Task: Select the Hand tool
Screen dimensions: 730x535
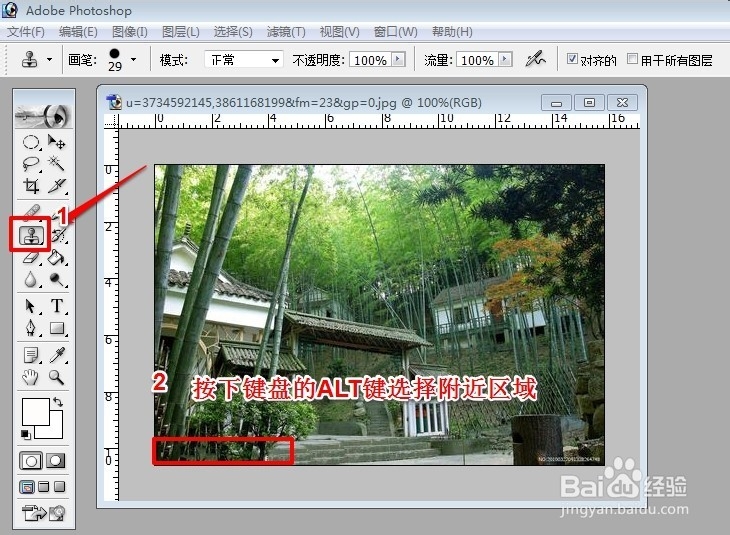Action: (31, 377)
